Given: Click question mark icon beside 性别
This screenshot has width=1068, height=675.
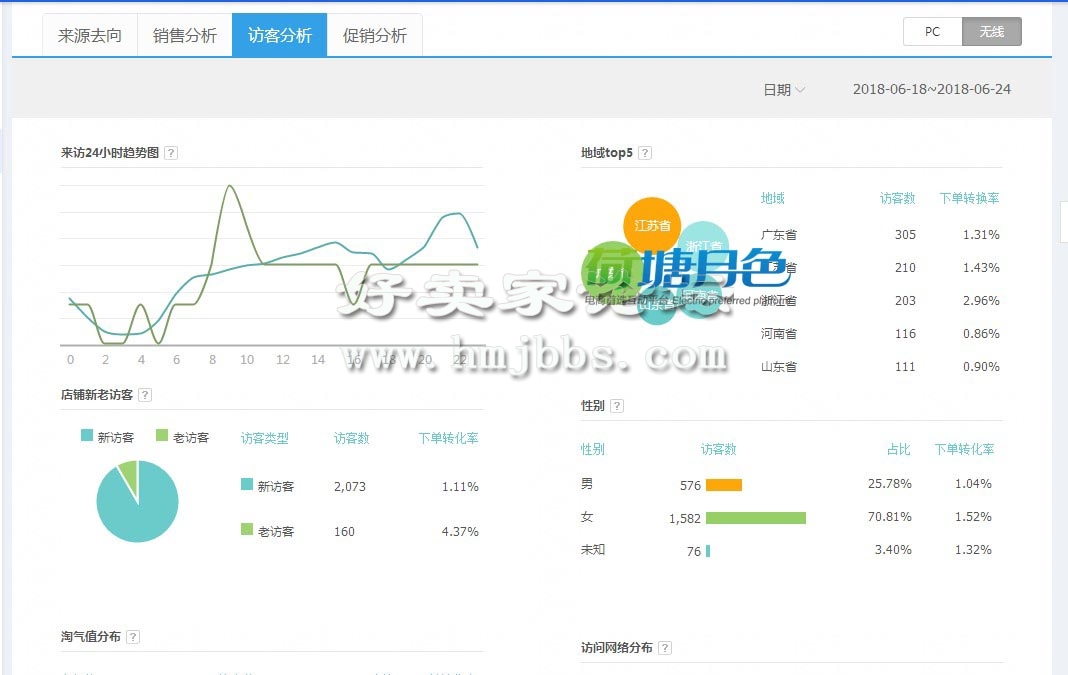Looking at the screenshot, I should click(617, 406).
